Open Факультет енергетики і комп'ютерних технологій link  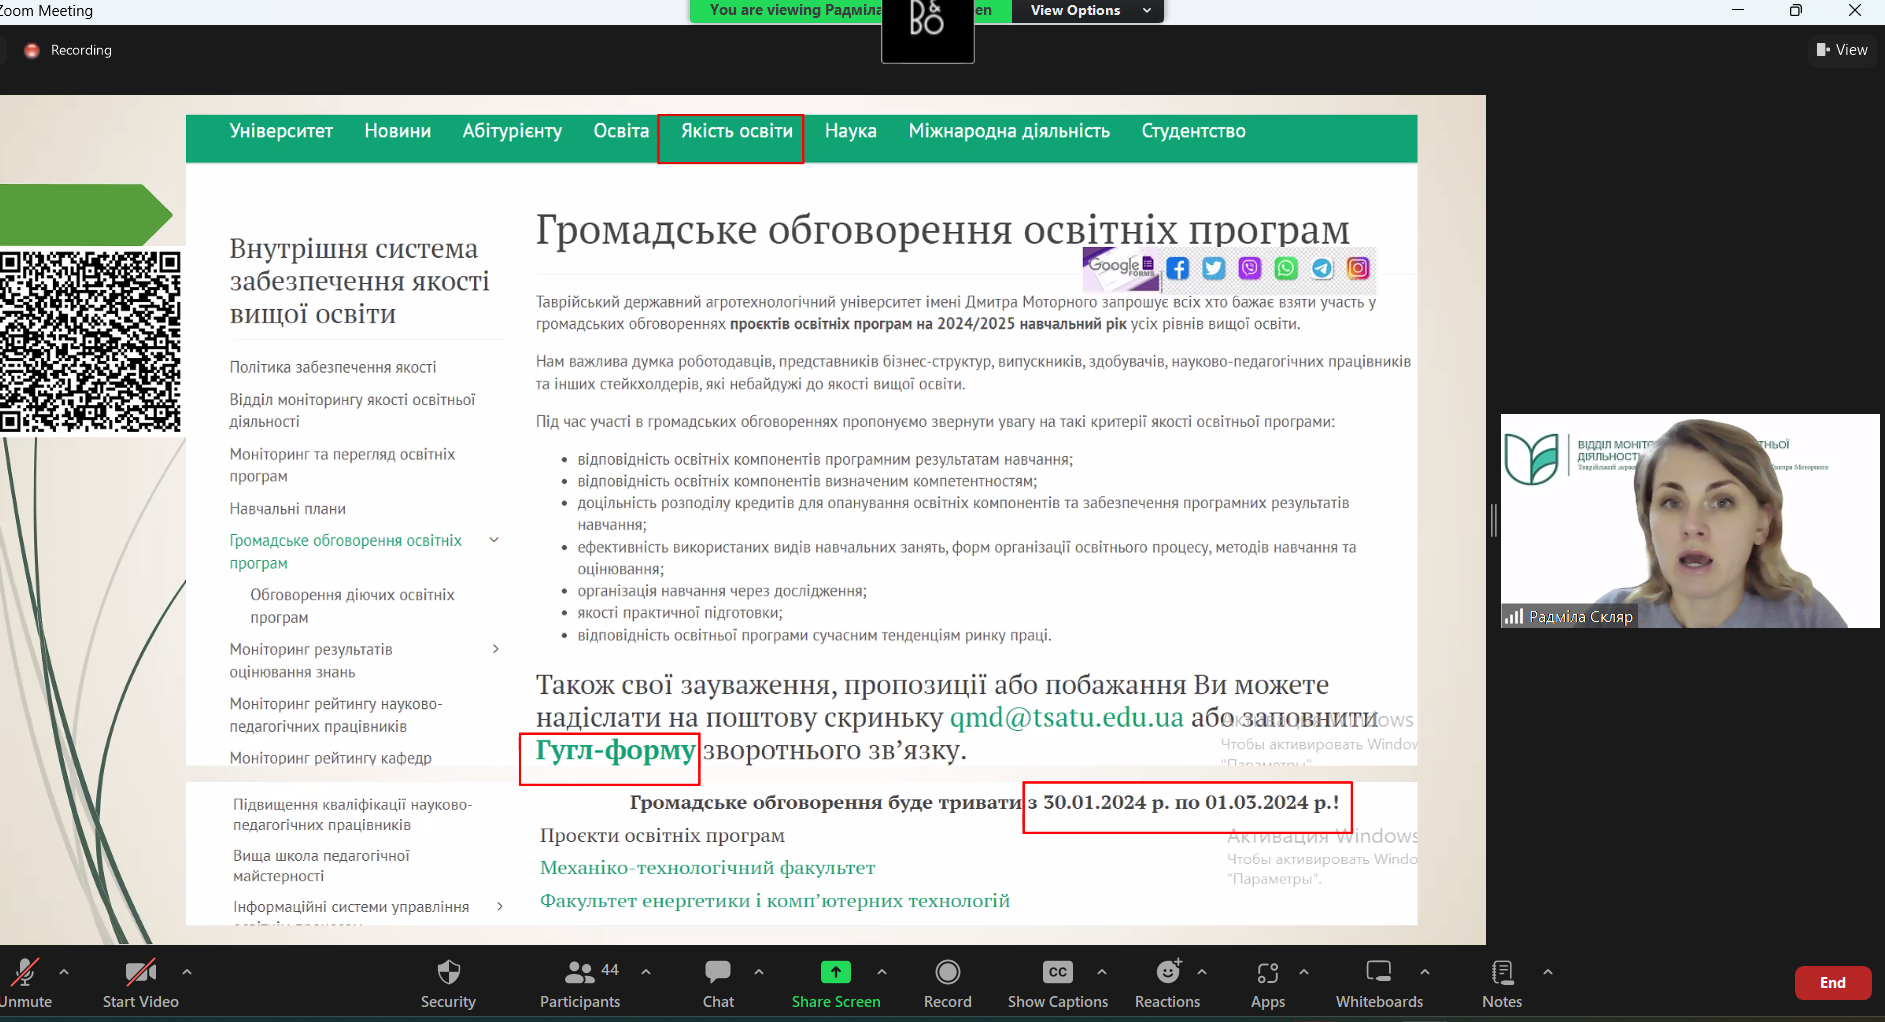click(775, 901)
